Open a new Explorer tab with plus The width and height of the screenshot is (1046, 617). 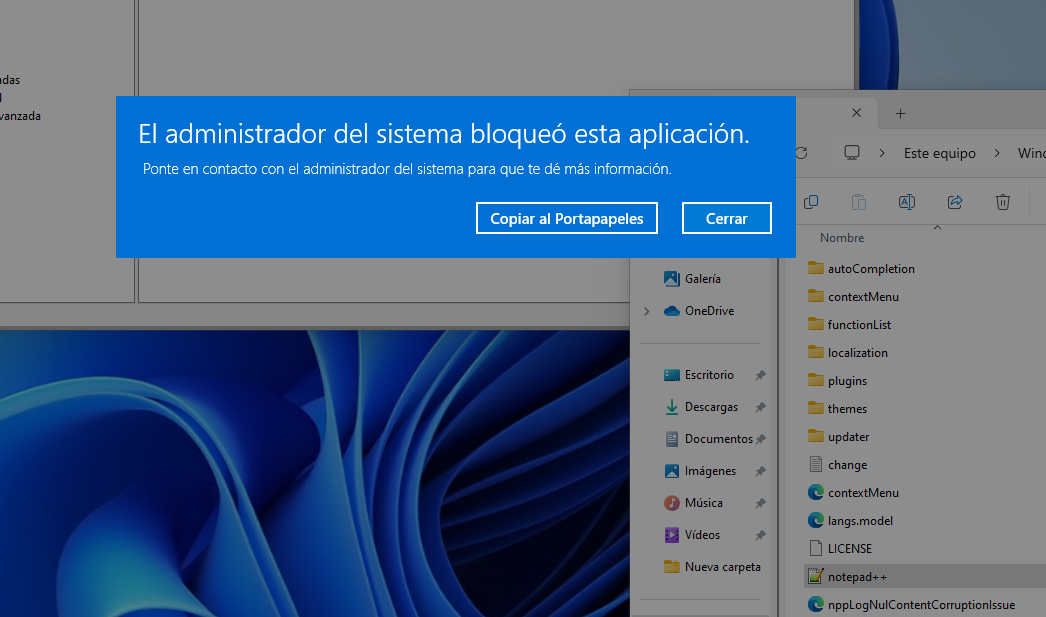(x=900, y=113)
